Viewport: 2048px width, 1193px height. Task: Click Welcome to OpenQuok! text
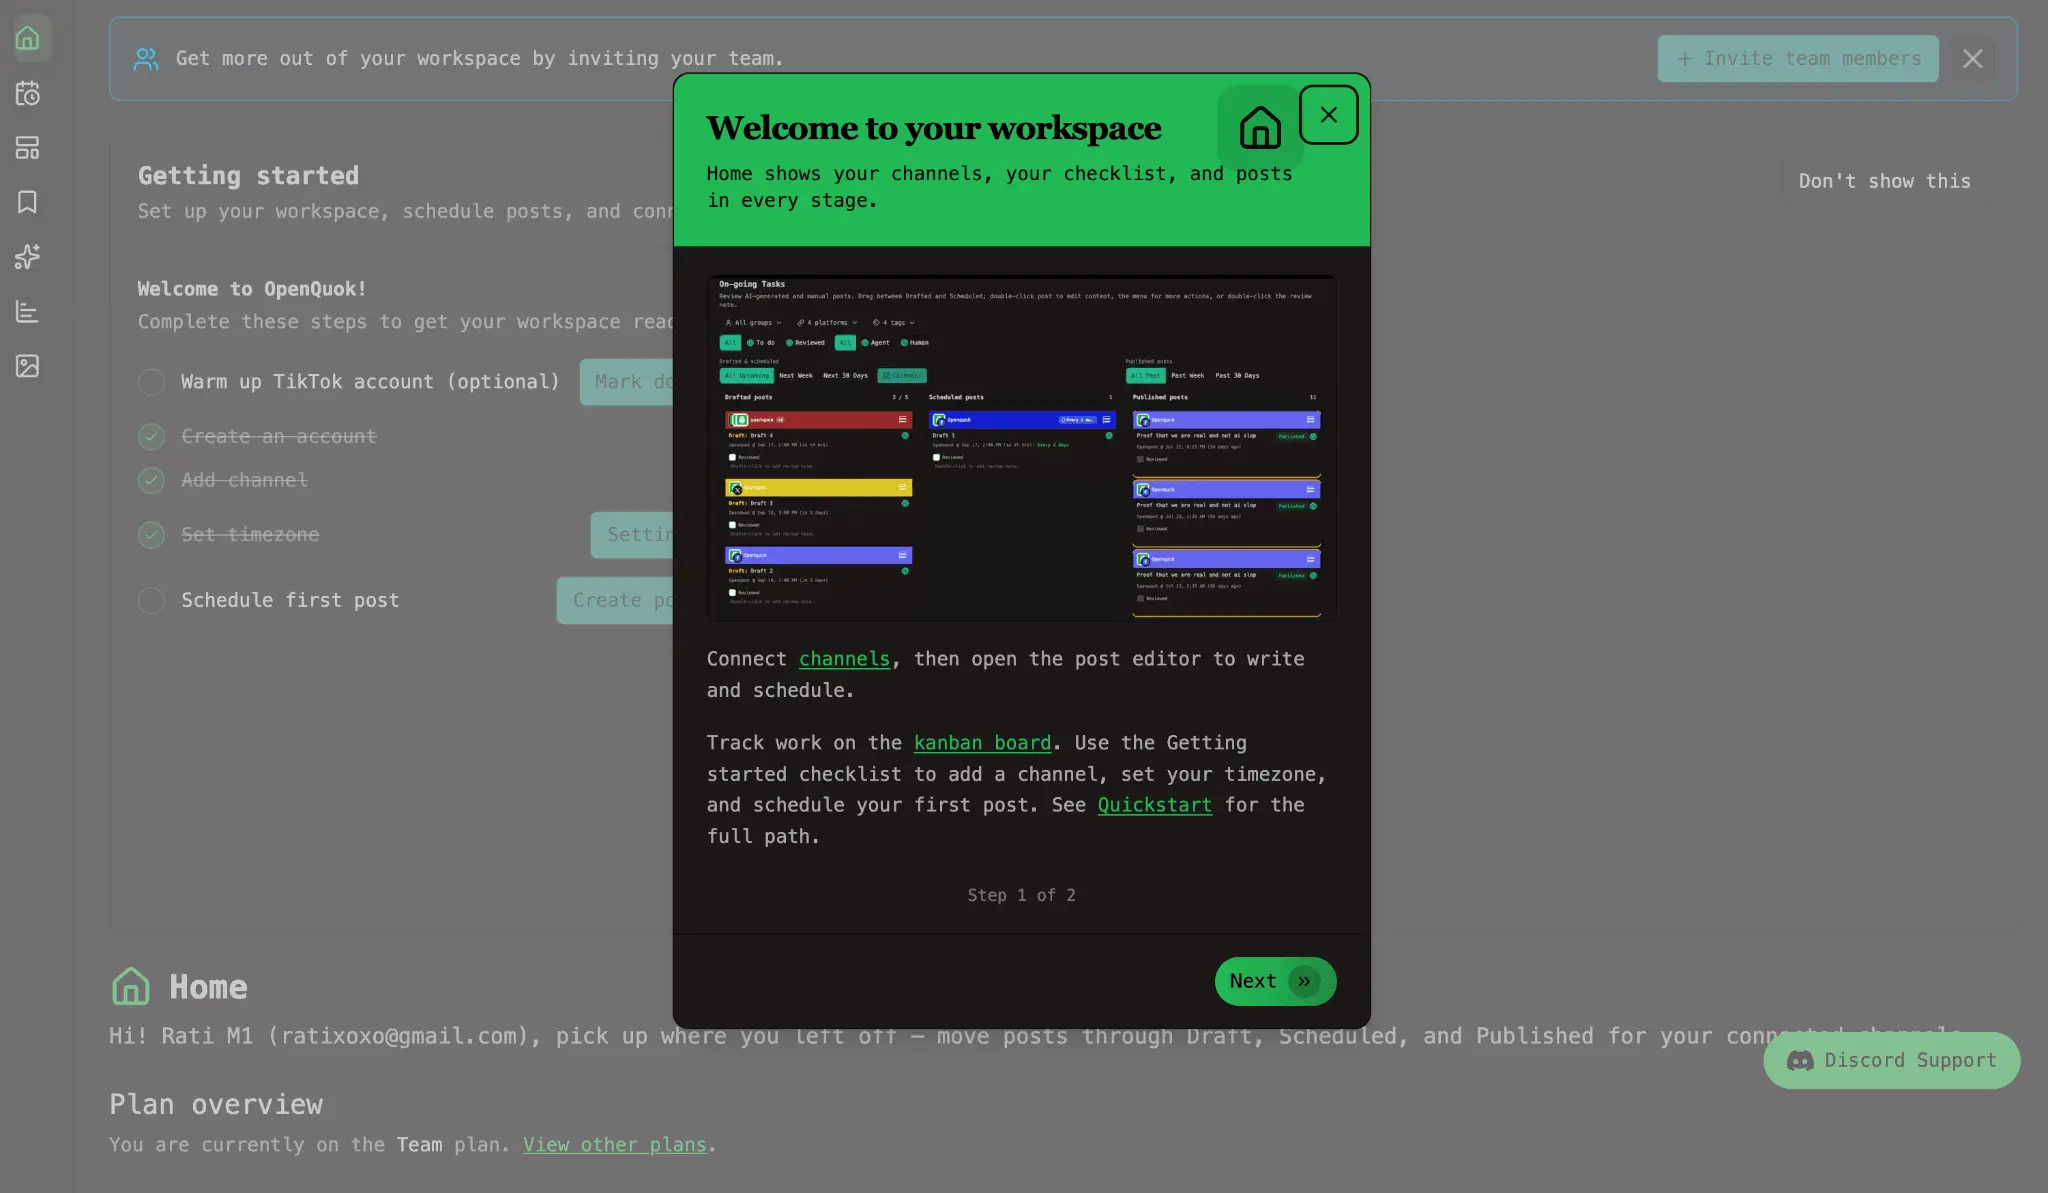point(252,289)
